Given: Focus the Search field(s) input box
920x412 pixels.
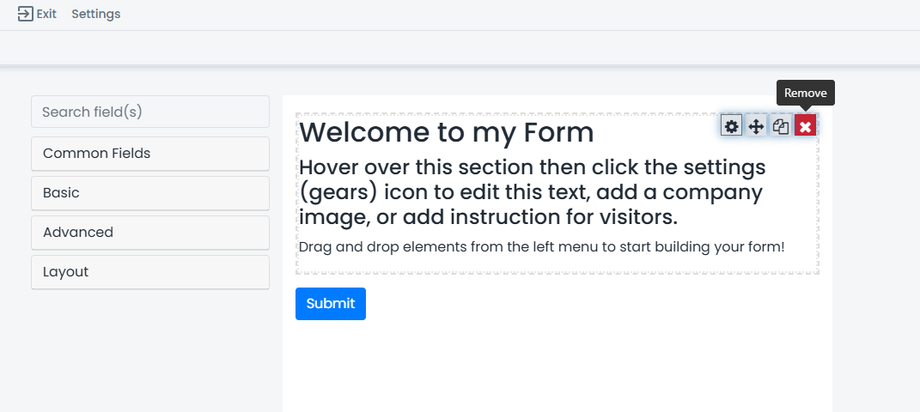Looking at the screenshot, I should [x=150, y=112].
